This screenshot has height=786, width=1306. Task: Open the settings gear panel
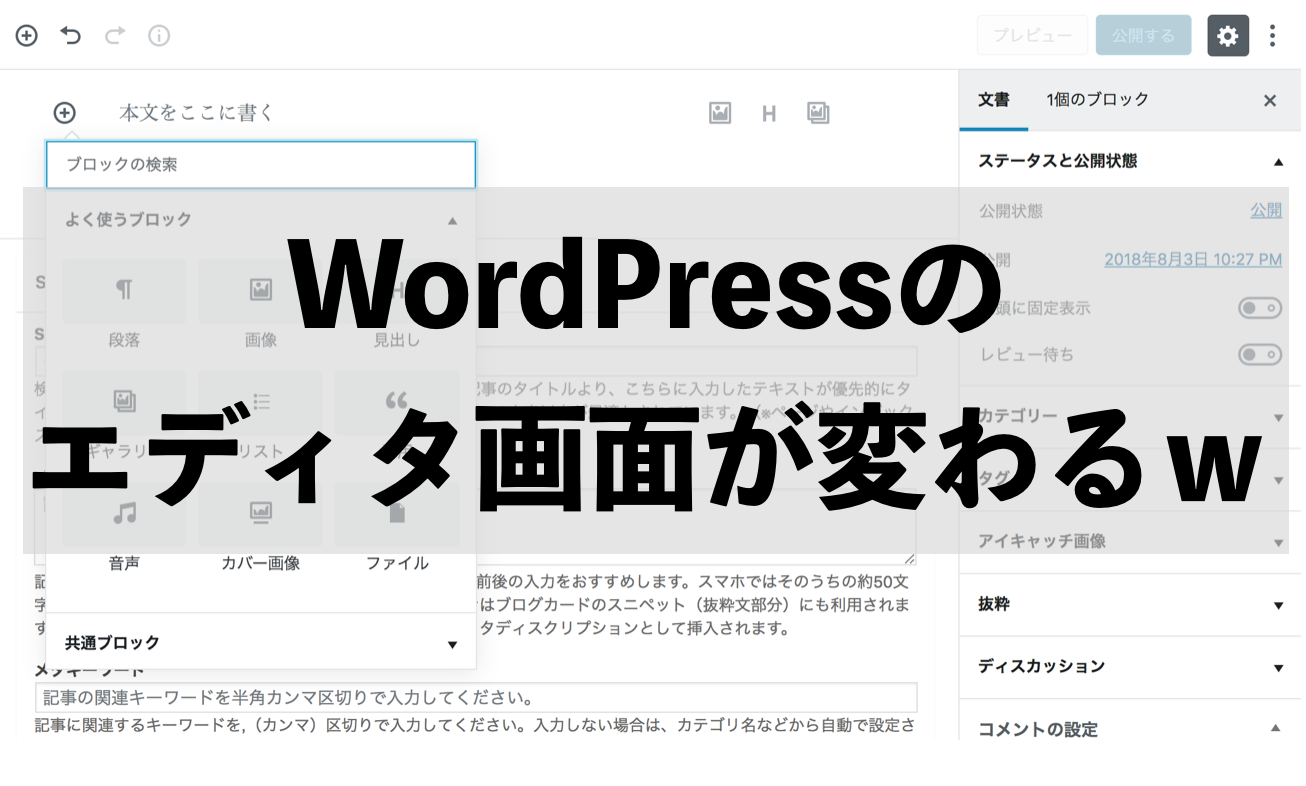click(1228, 36)
